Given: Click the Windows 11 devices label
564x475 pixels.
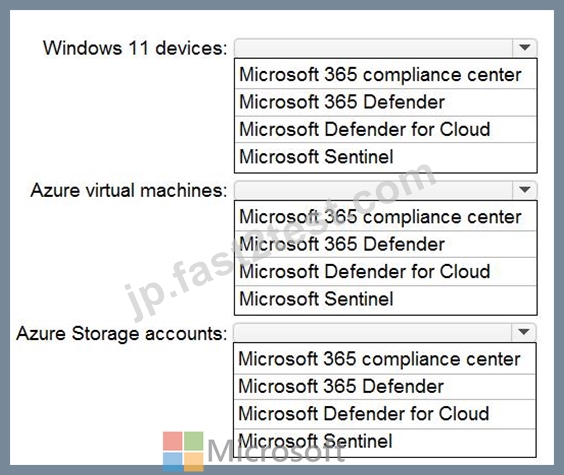Looking at the screenshot, I should click(x=135, y=48).
